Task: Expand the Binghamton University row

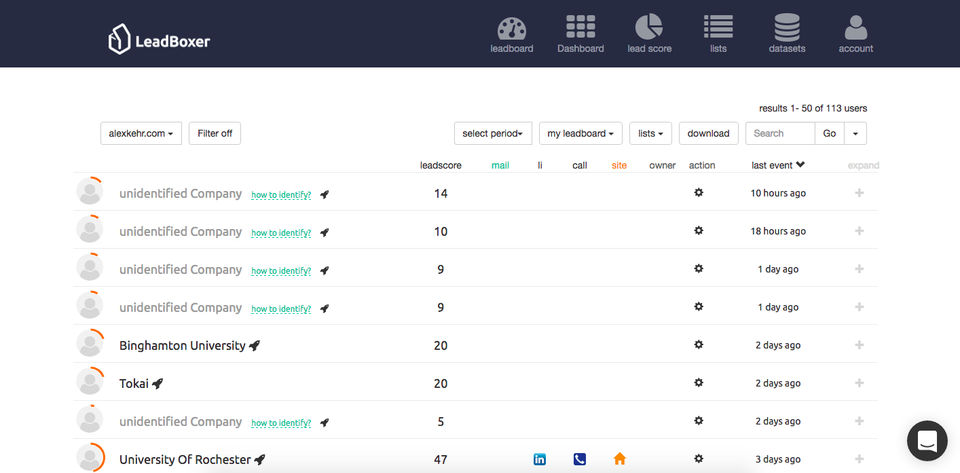Action: tap(859, 345)
